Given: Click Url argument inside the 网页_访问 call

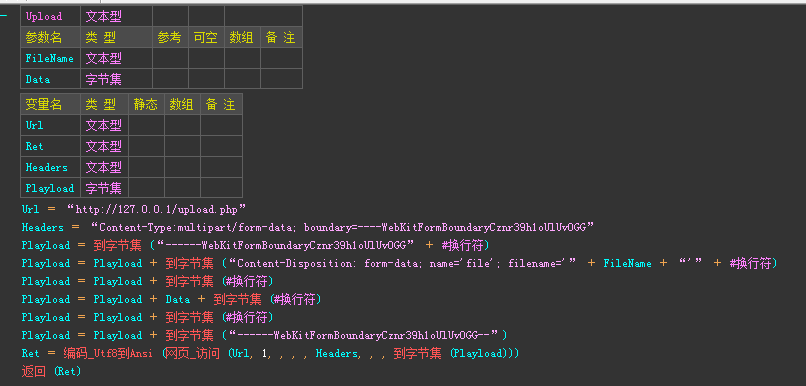Looking at the screenshot, I should click(x=240, y=354).
